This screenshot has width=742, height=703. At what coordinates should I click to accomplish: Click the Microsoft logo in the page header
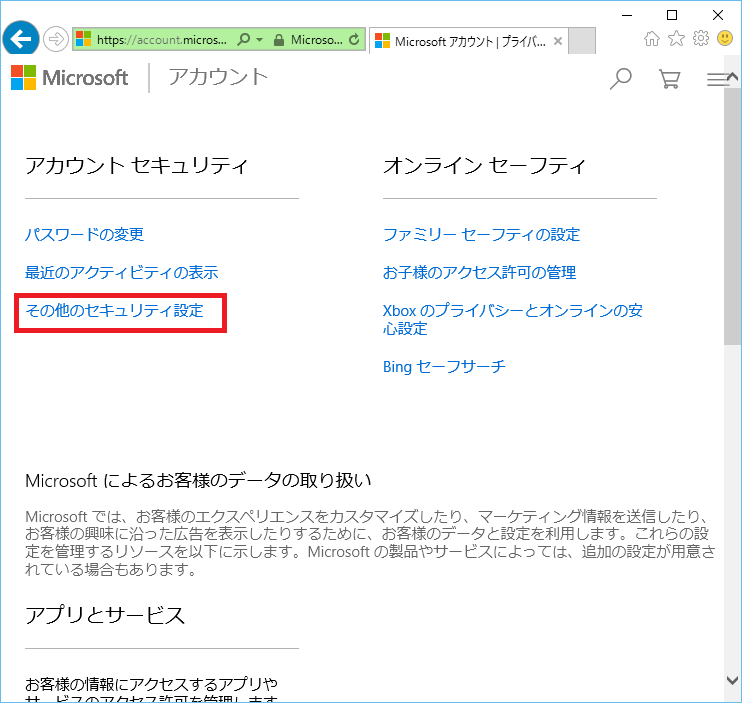[70, 78]
